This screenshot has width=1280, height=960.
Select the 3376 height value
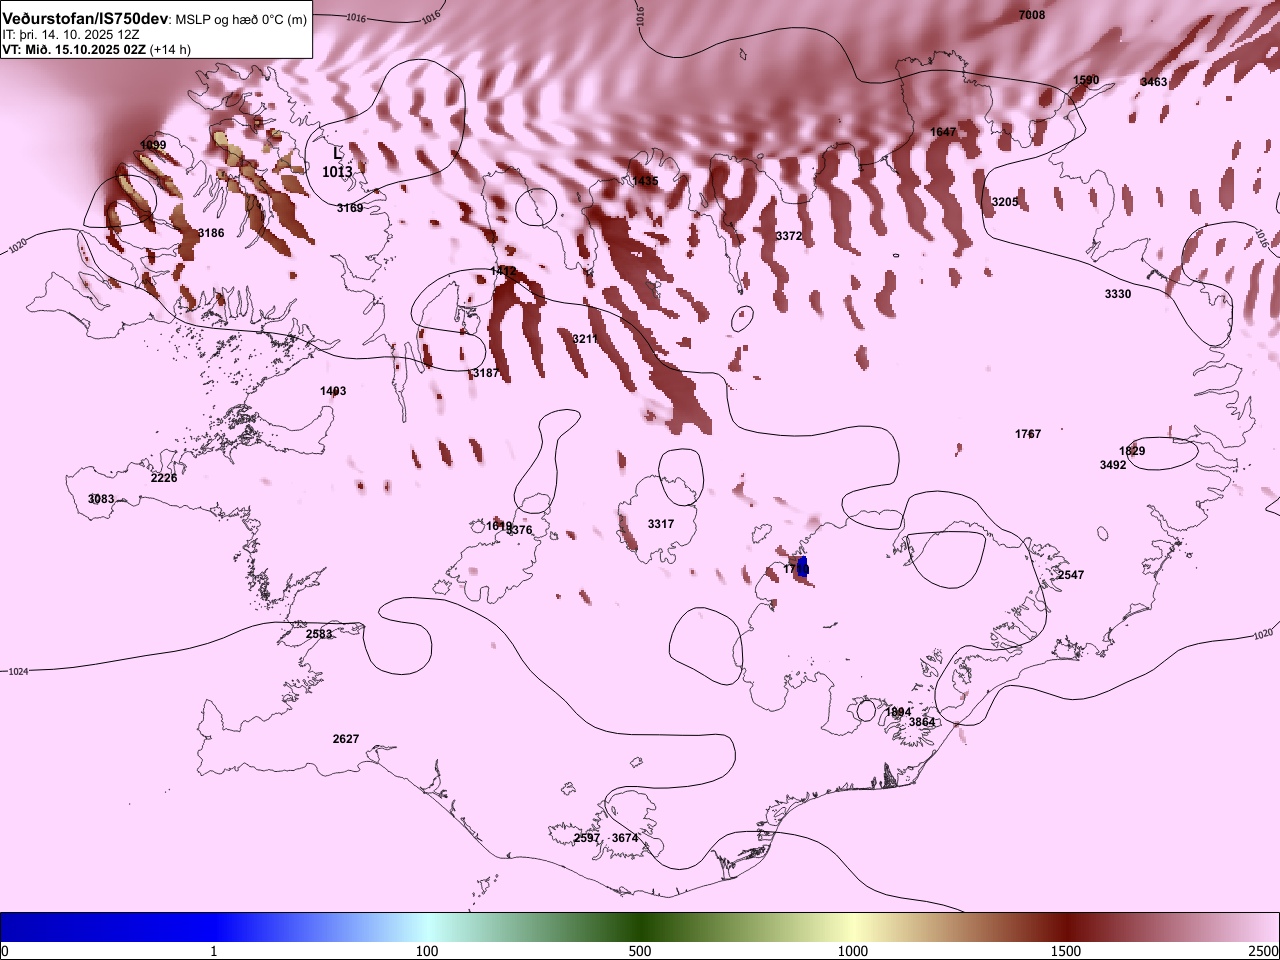520,530
